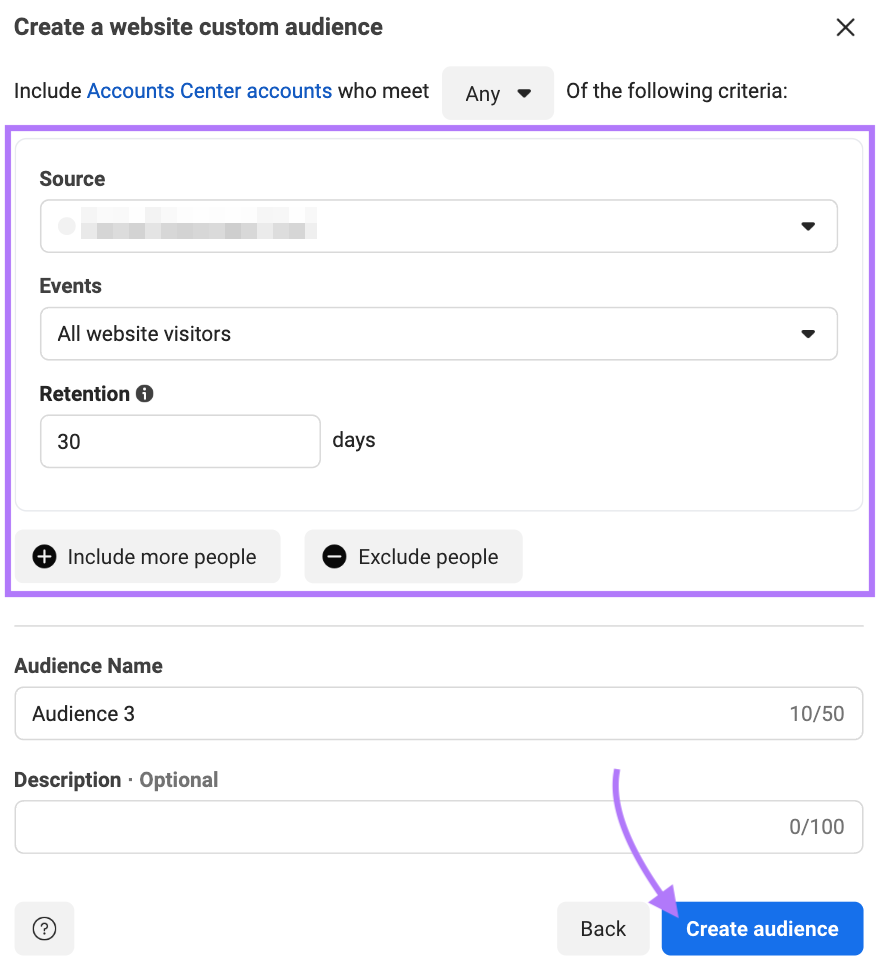Click the X to close the dialog

click(x=845, y=27)
